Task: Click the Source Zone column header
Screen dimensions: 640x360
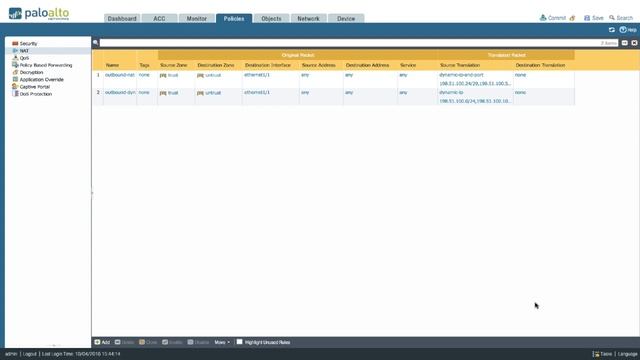Action: coord(173,65)
